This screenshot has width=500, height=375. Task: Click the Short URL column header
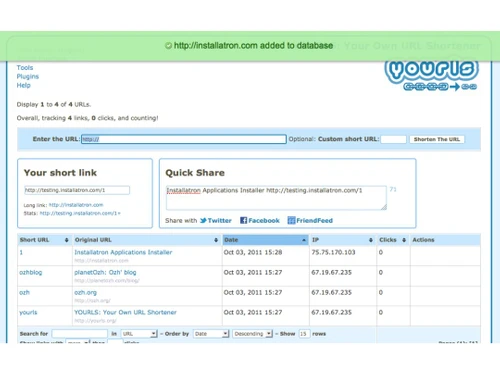45,240
